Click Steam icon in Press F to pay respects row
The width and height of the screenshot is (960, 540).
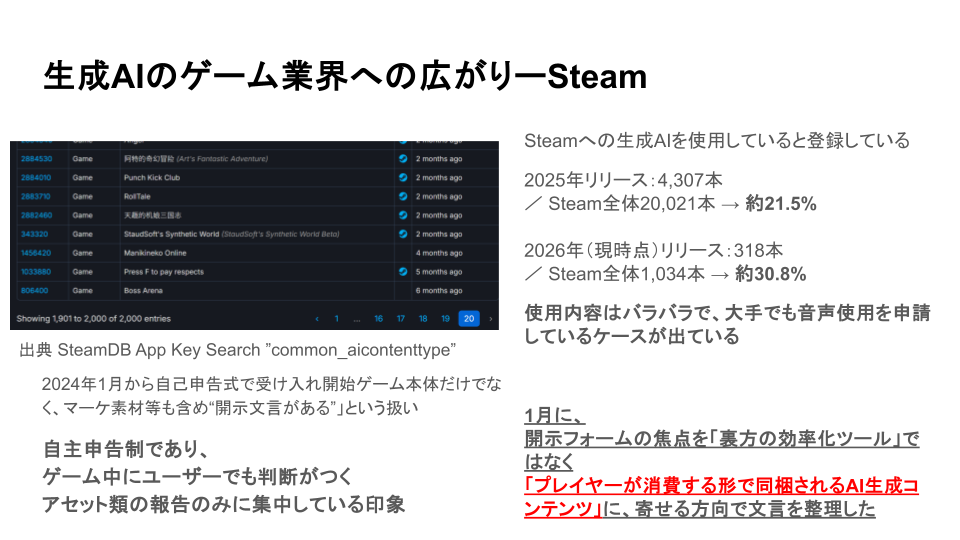coord(403,272)
